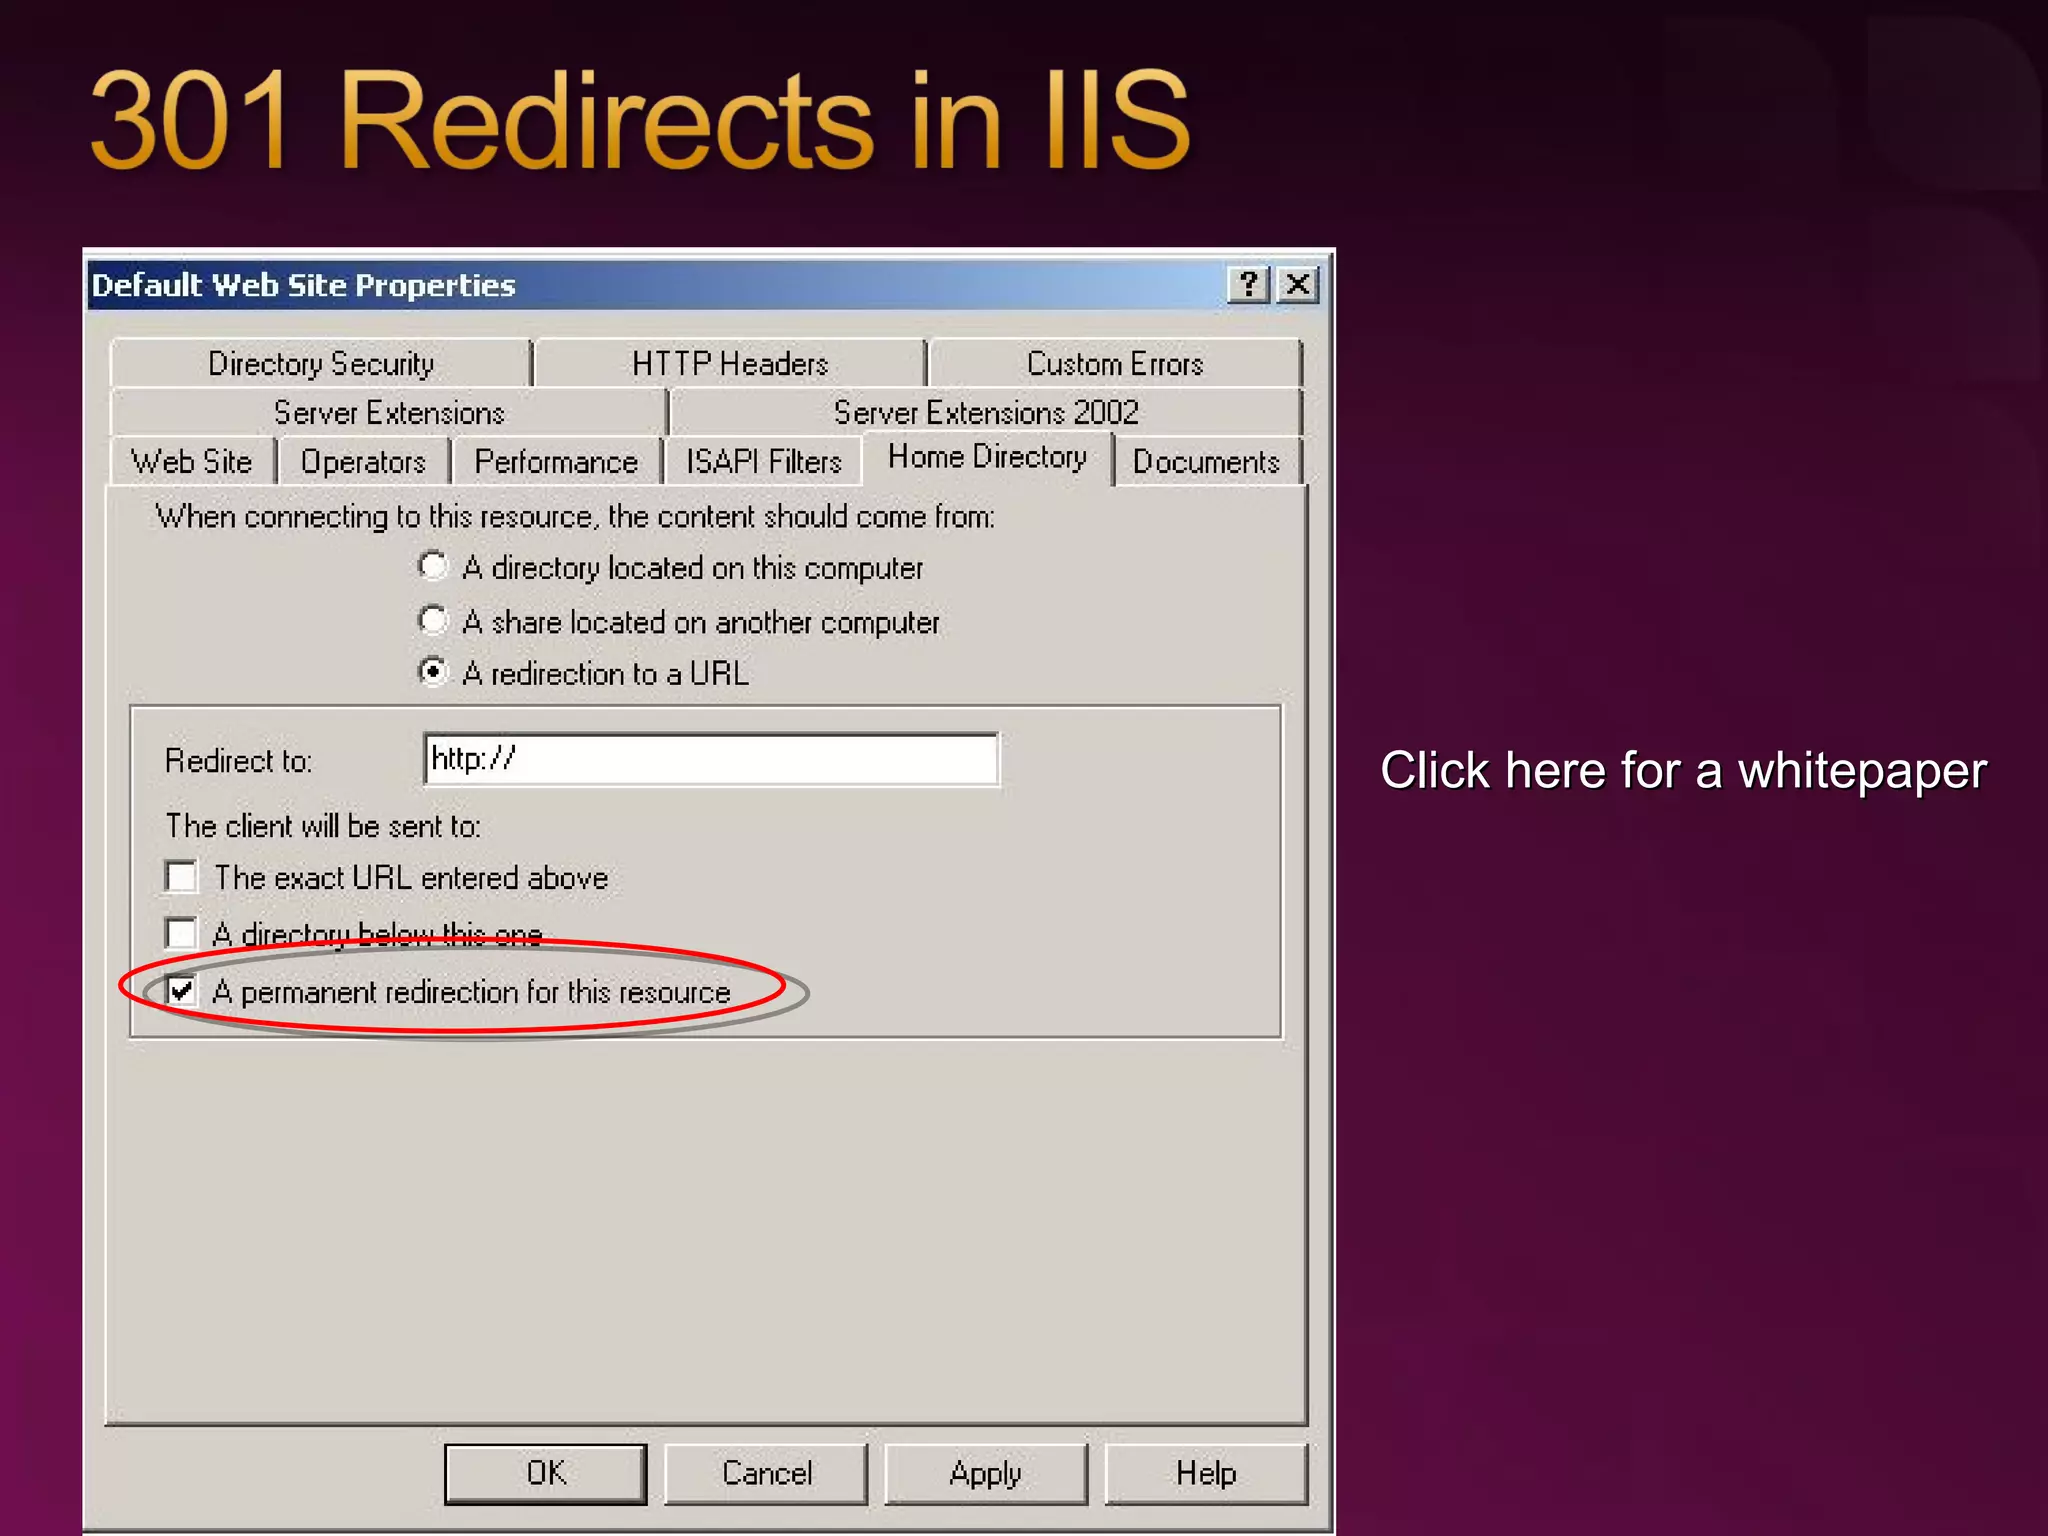Check 'A directory below this one'
Screen dimensions: 2048x1536
182,933
